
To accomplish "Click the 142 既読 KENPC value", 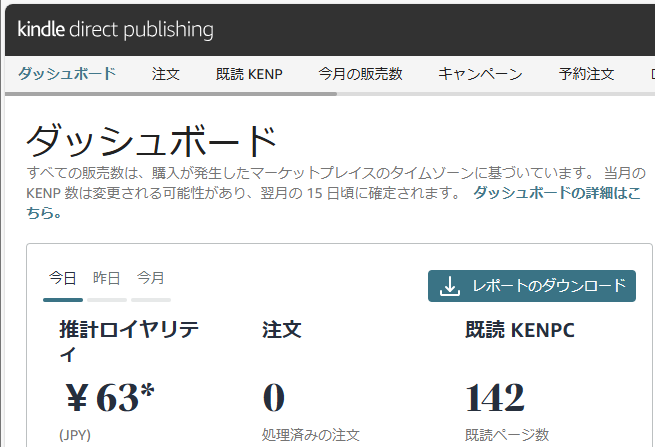I will [x=495, y=397].
